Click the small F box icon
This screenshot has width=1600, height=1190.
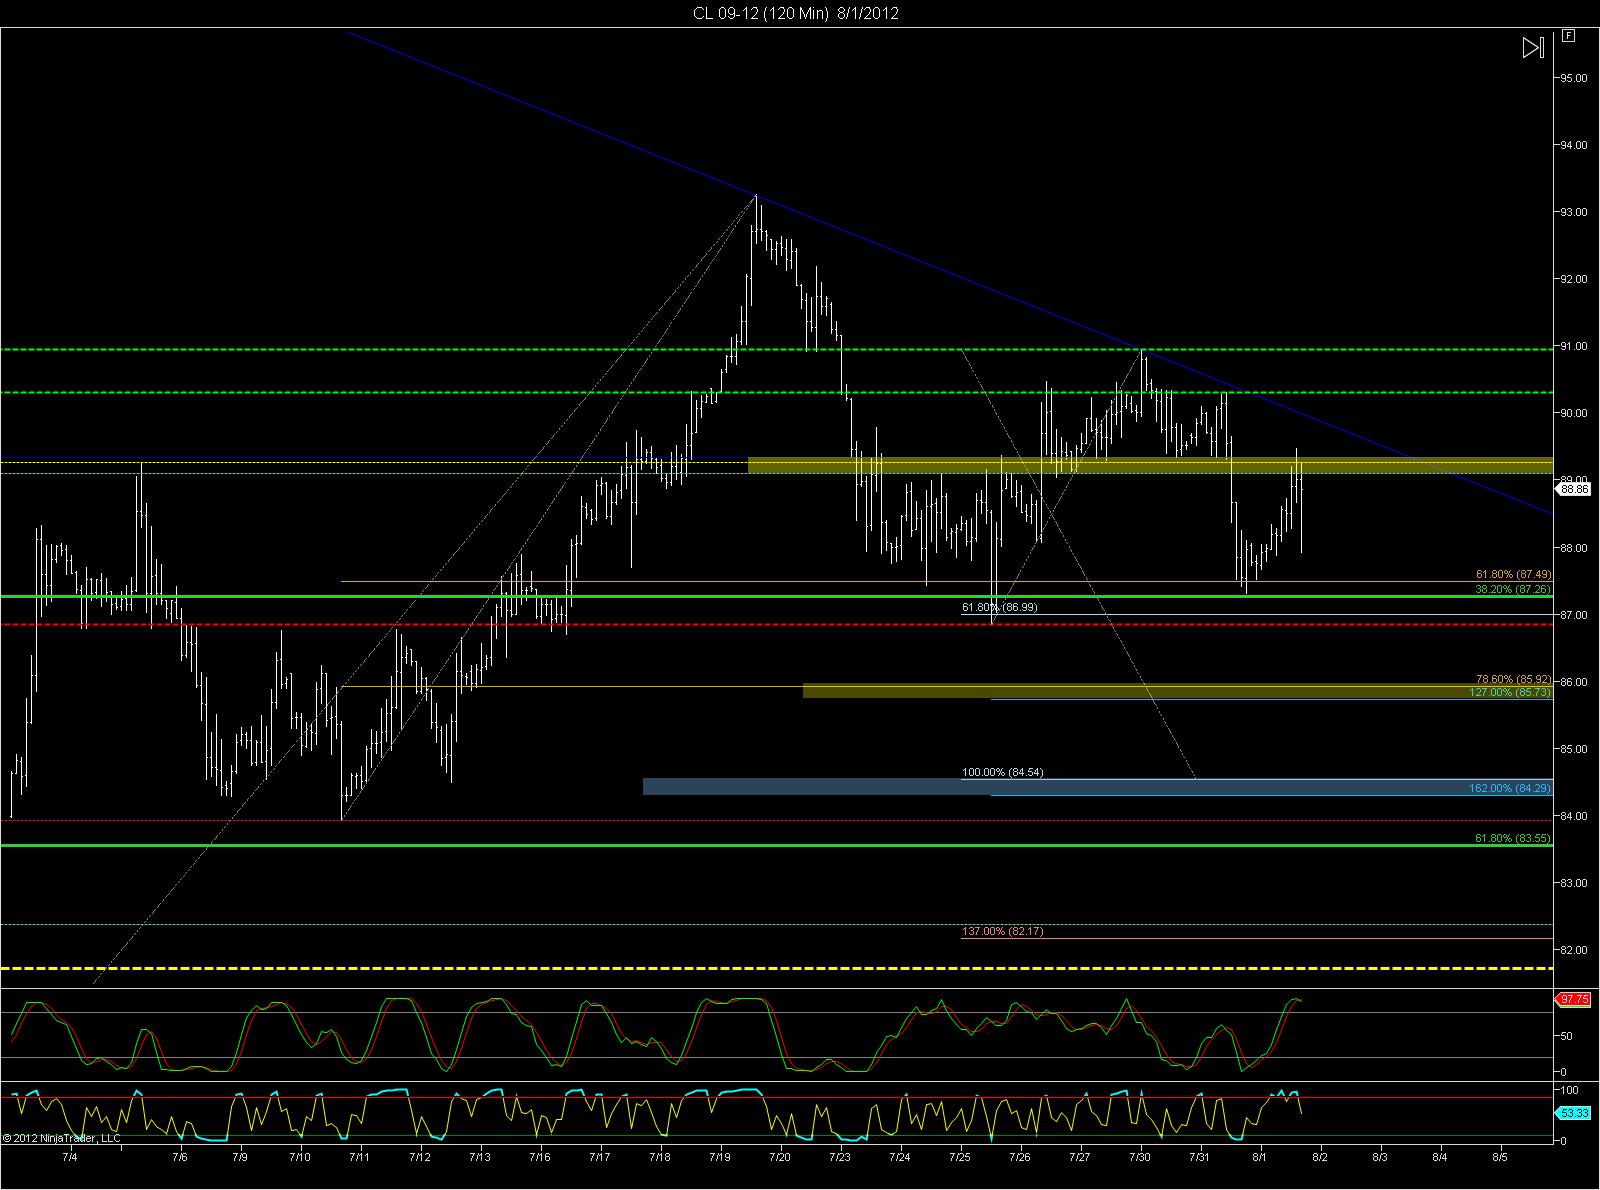point(1569,36)
